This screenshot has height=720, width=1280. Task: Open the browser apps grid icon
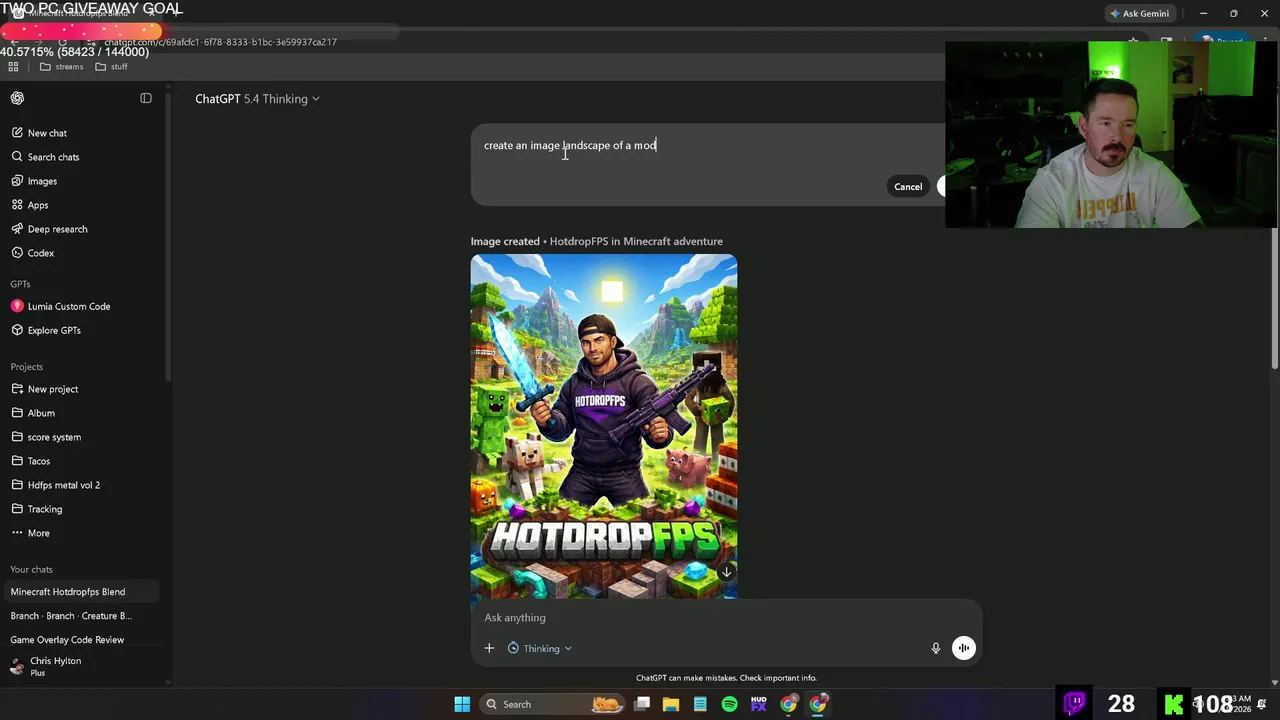(x=13, y=67)
